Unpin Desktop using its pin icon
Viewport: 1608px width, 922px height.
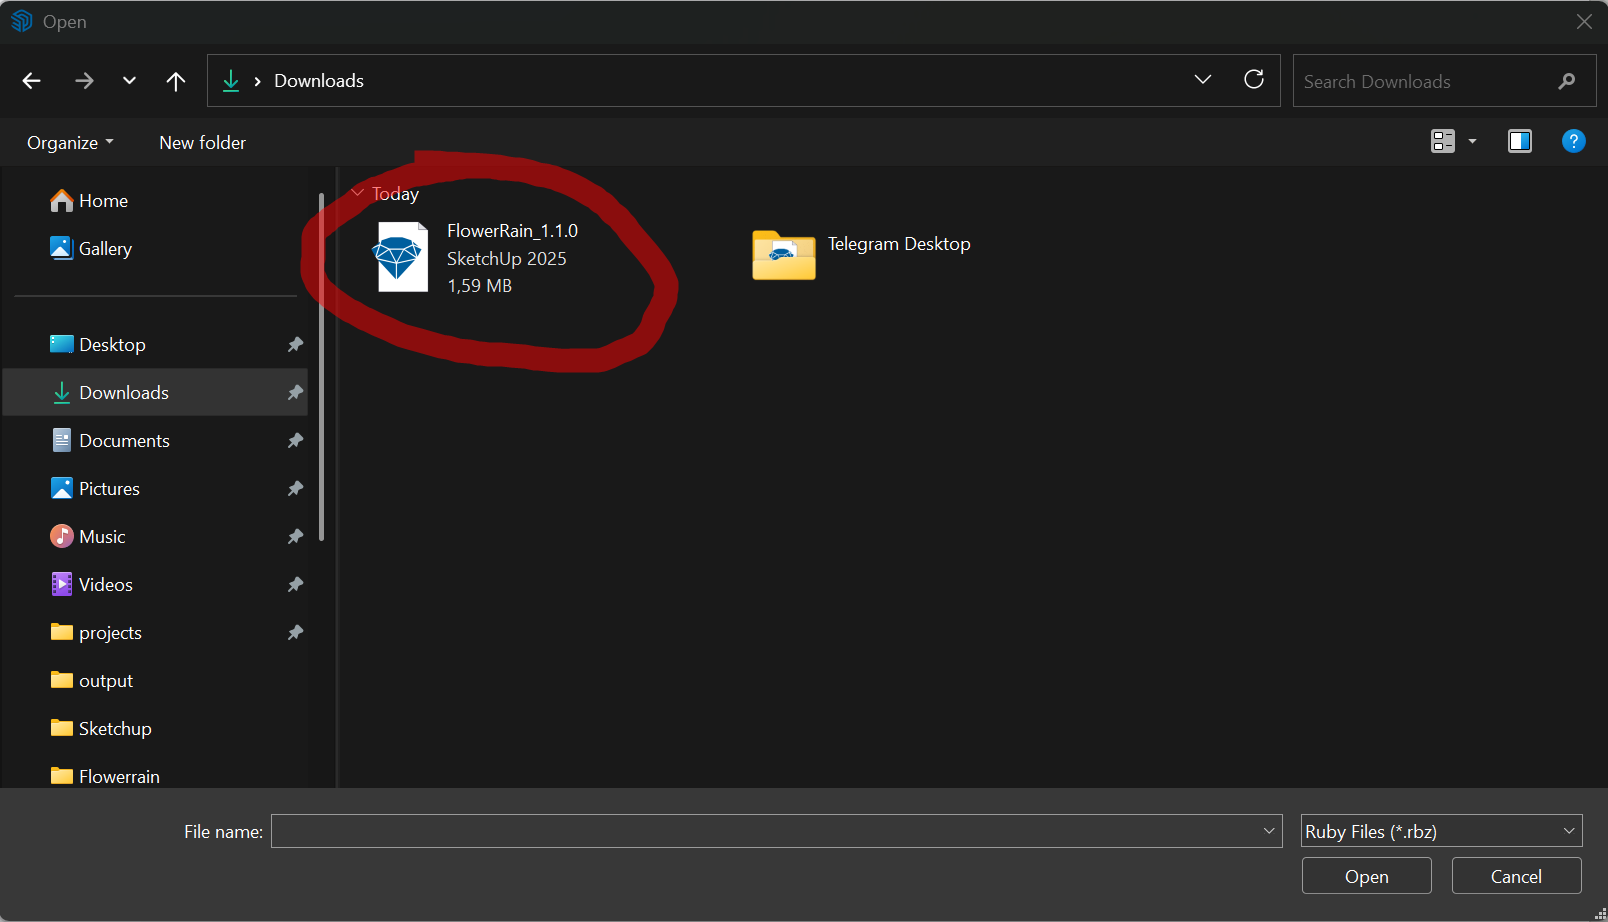[295, 345]
